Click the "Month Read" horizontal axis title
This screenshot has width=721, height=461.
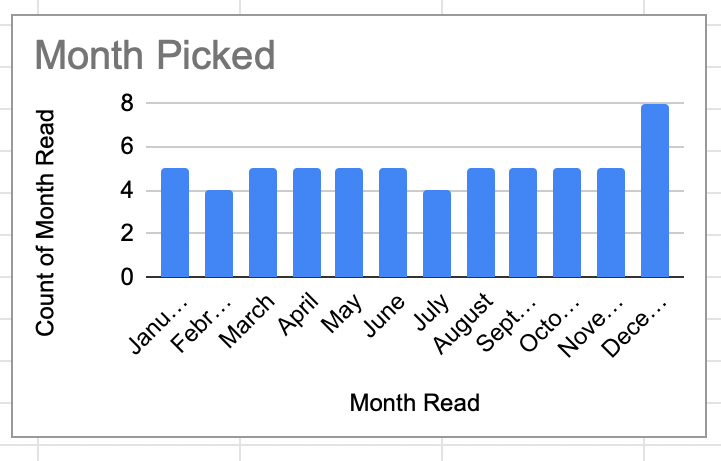tap(414, 403)
